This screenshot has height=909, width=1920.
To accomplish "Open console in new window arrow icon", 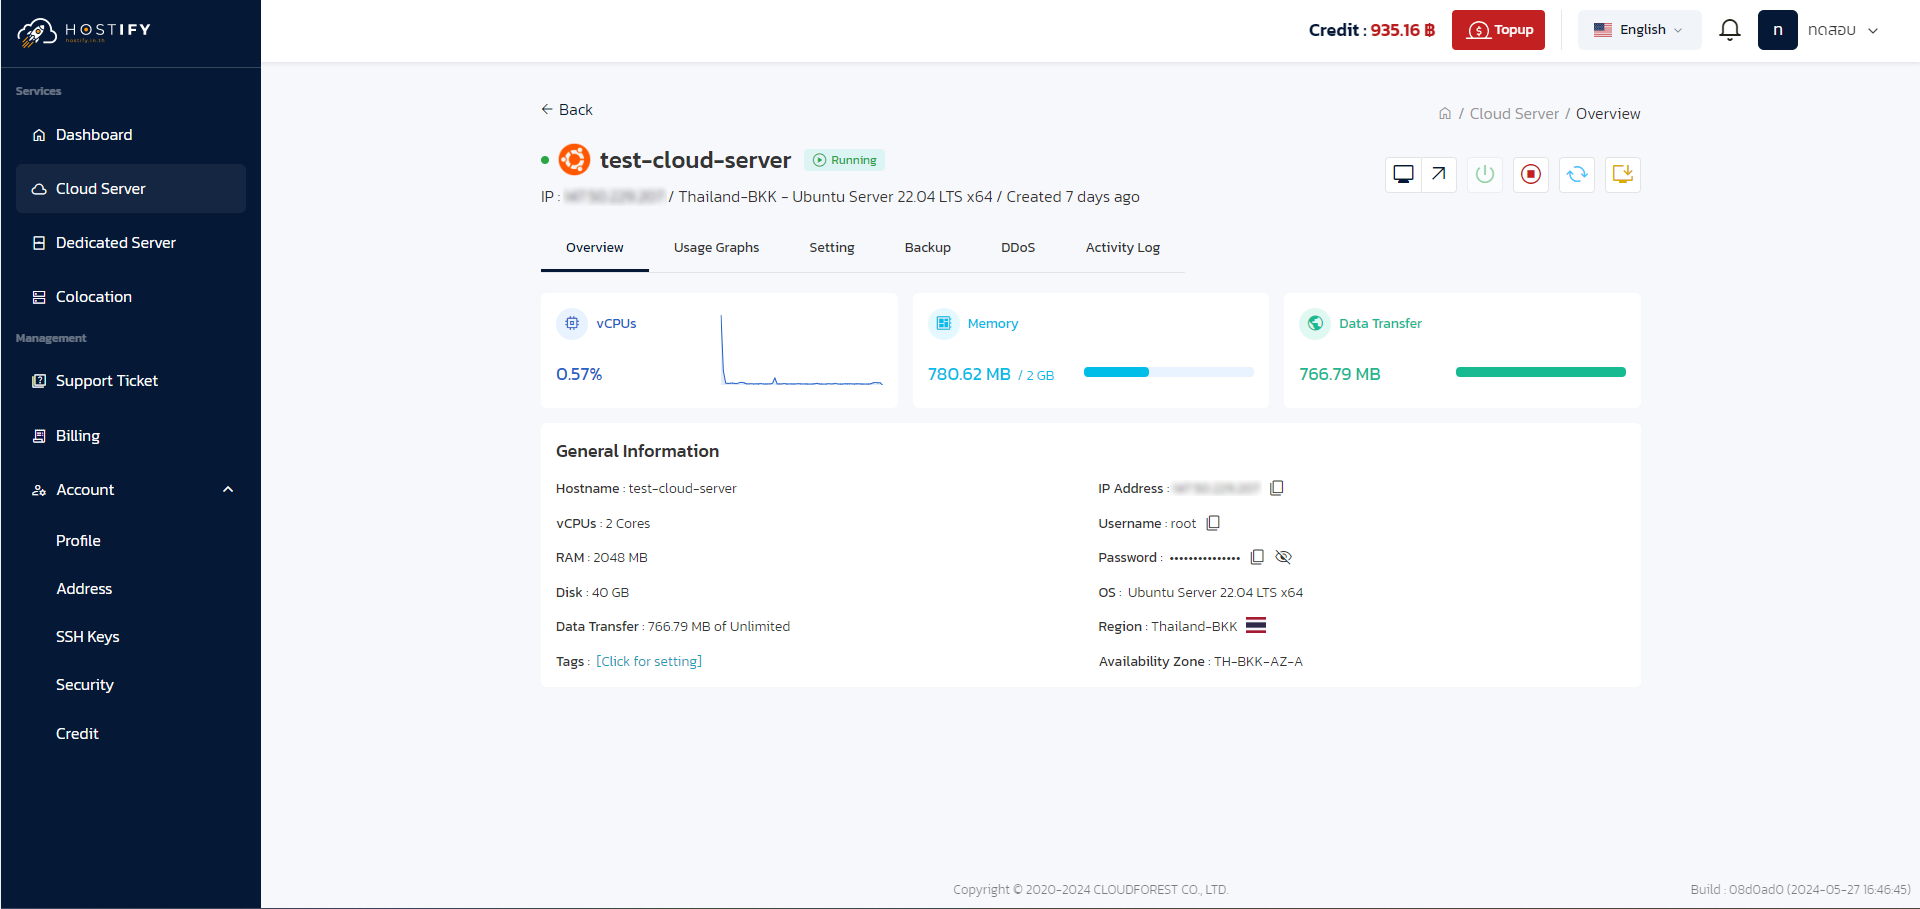I will click(1439, 174).
